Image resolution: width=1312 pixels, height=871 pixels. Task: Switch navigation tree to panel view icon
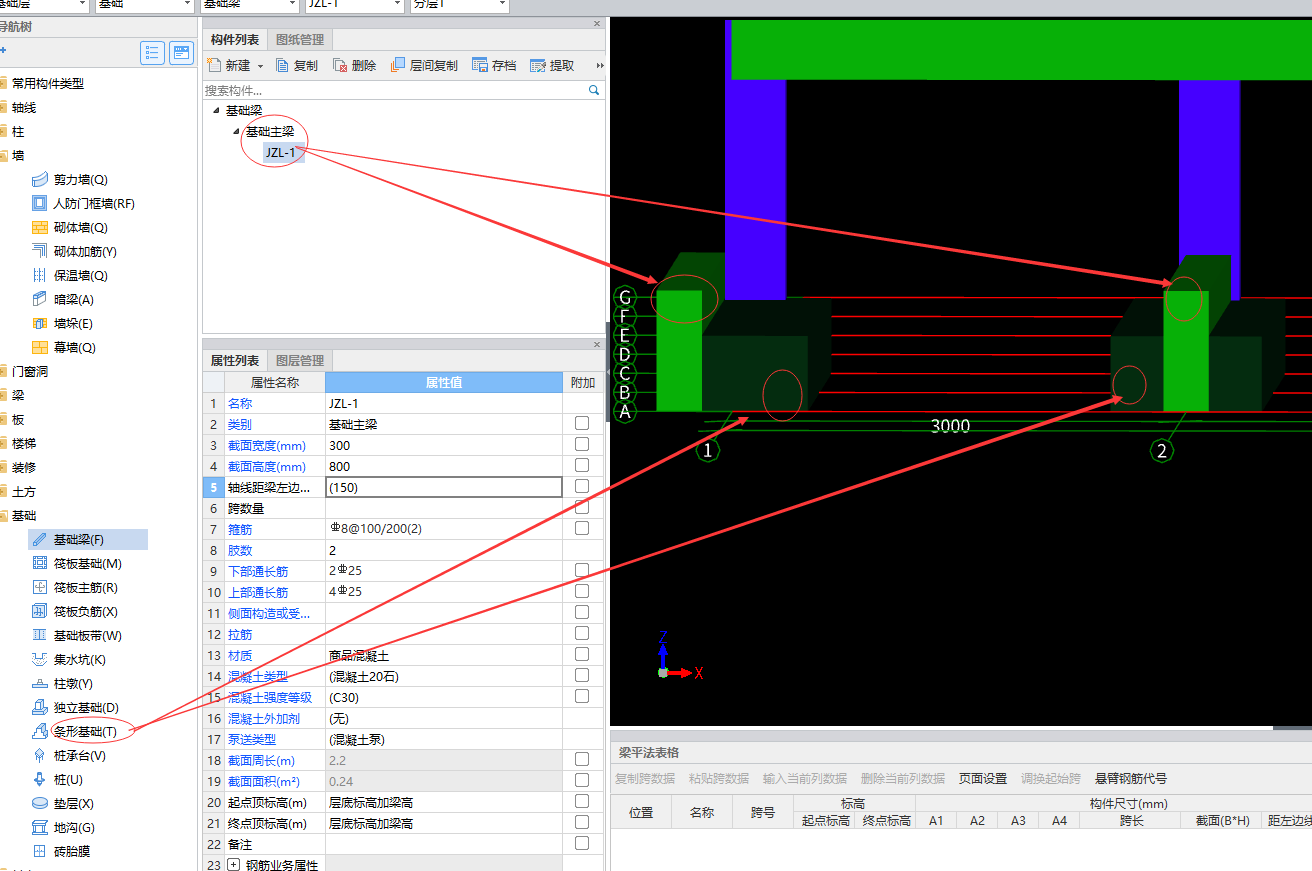(x=181, y=53)
